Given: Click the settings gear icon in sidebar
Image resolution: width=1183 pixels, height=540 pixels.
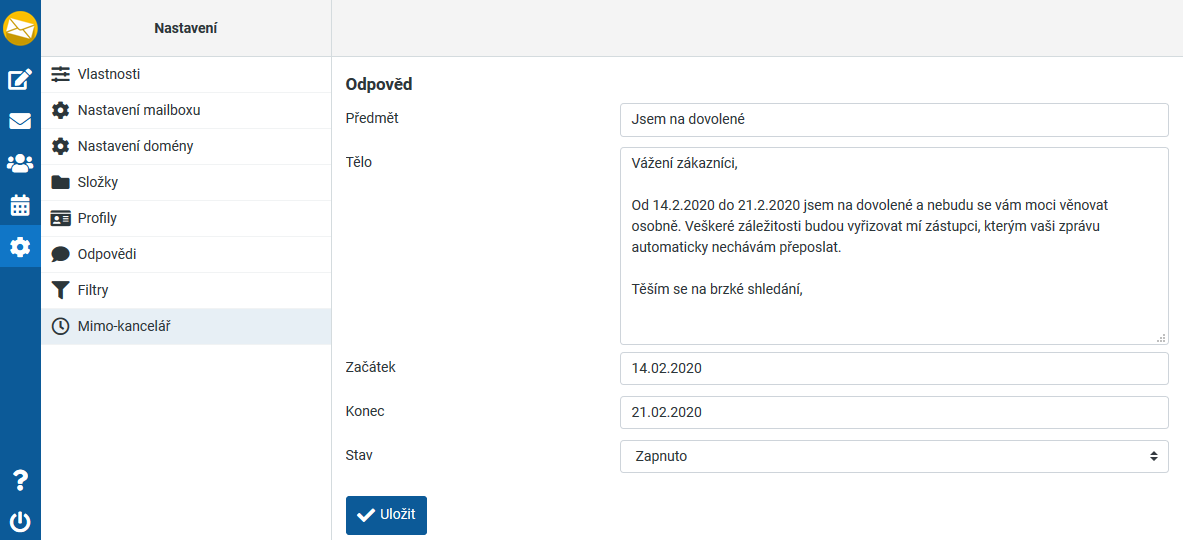Looking at the screenshot, I should point(20,247).
